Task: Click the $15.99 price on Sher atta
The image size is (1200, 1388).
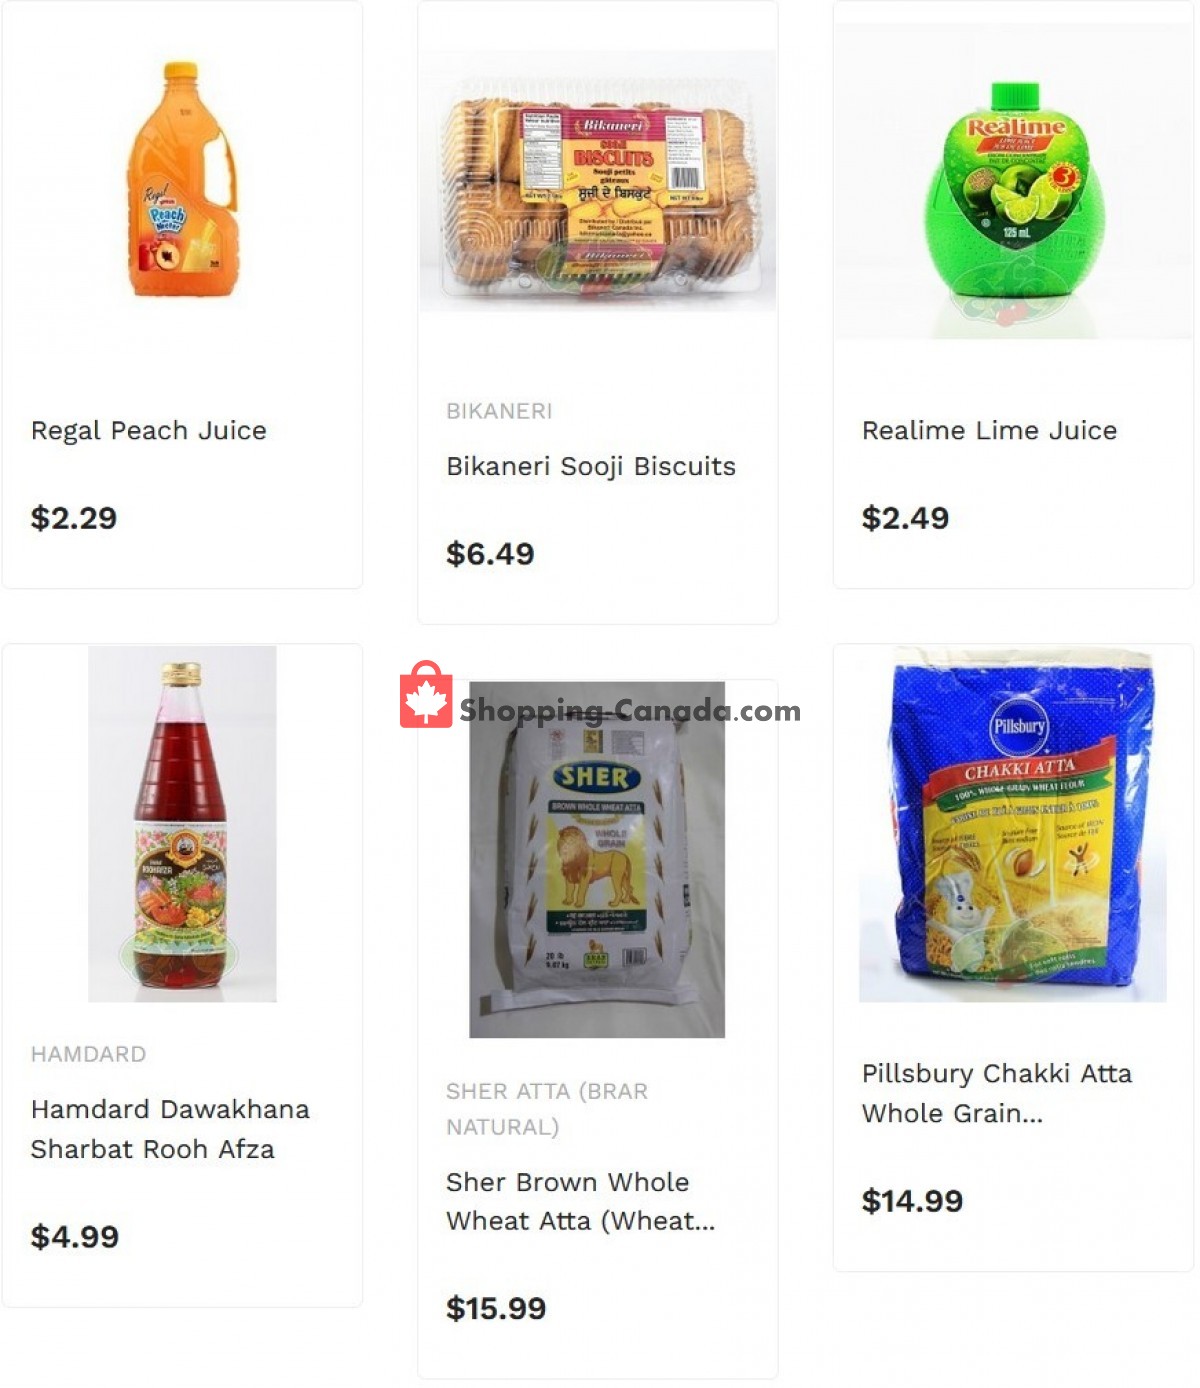Action: pos(496,1308)
